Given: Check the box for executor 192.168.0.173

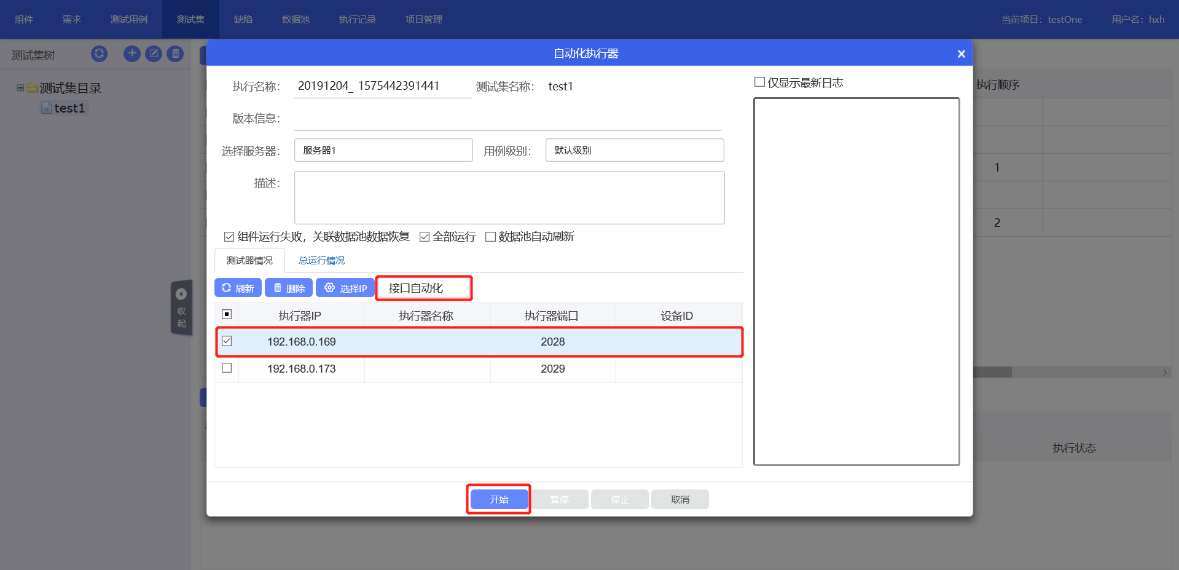Looking at the screenshot, I should tap(227, 368).
